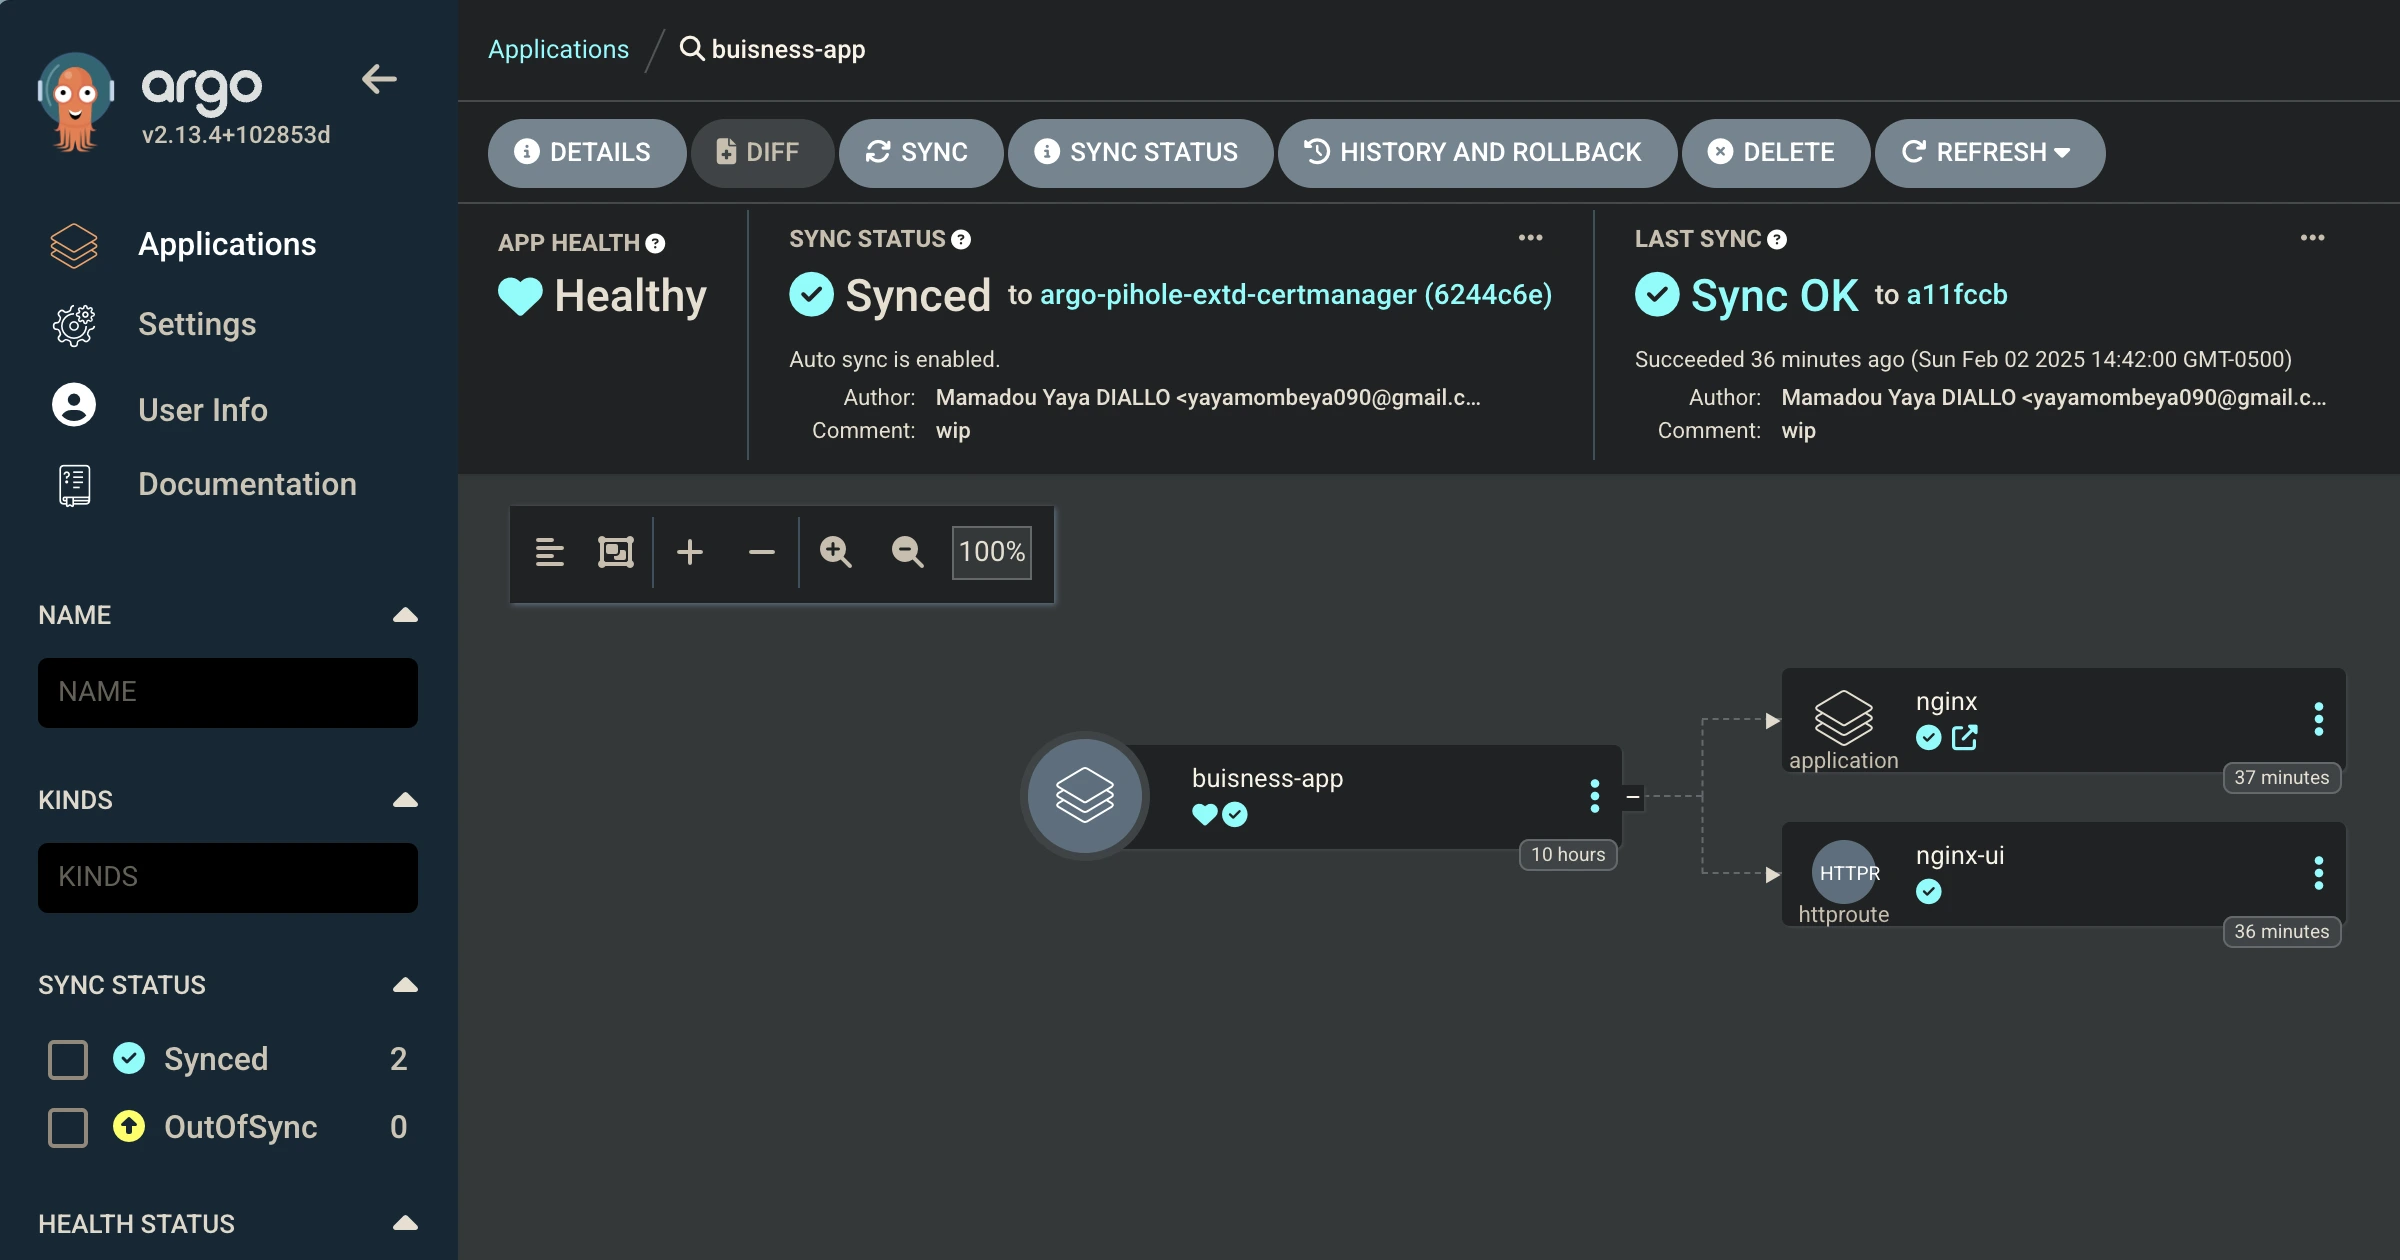Click the collapse all nodes minus icon
Screen dimensions: 2400x1260
(762, 552)
